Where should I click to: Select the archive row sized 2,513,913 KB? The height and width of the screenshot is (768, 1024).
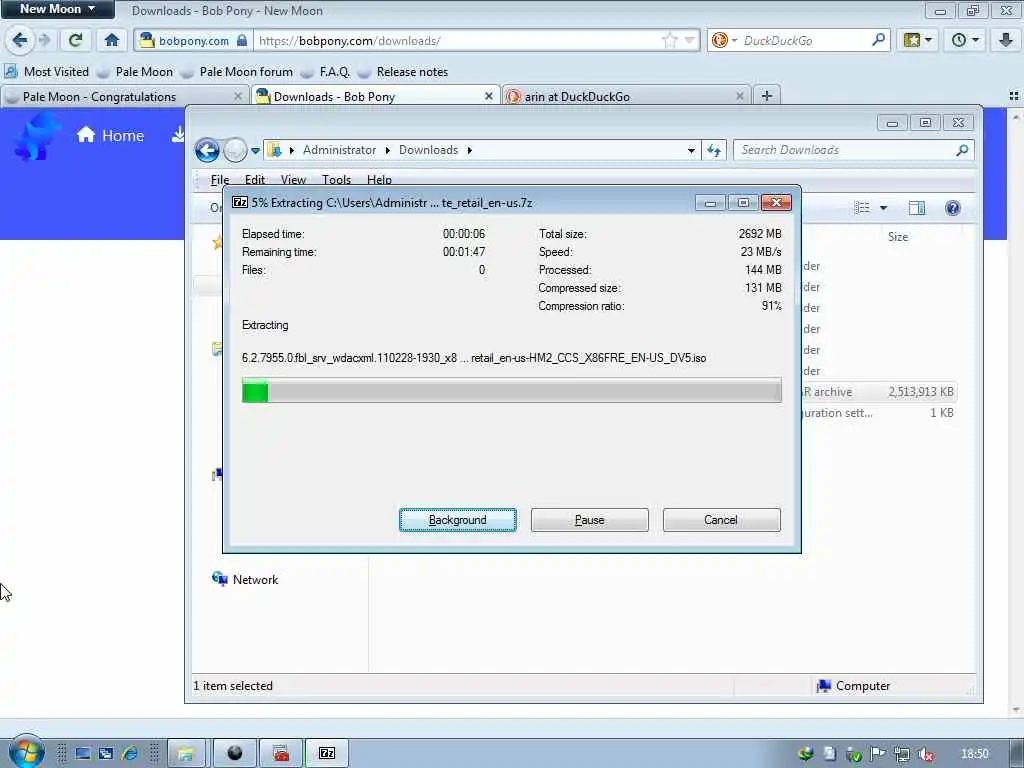click(878, 392)
